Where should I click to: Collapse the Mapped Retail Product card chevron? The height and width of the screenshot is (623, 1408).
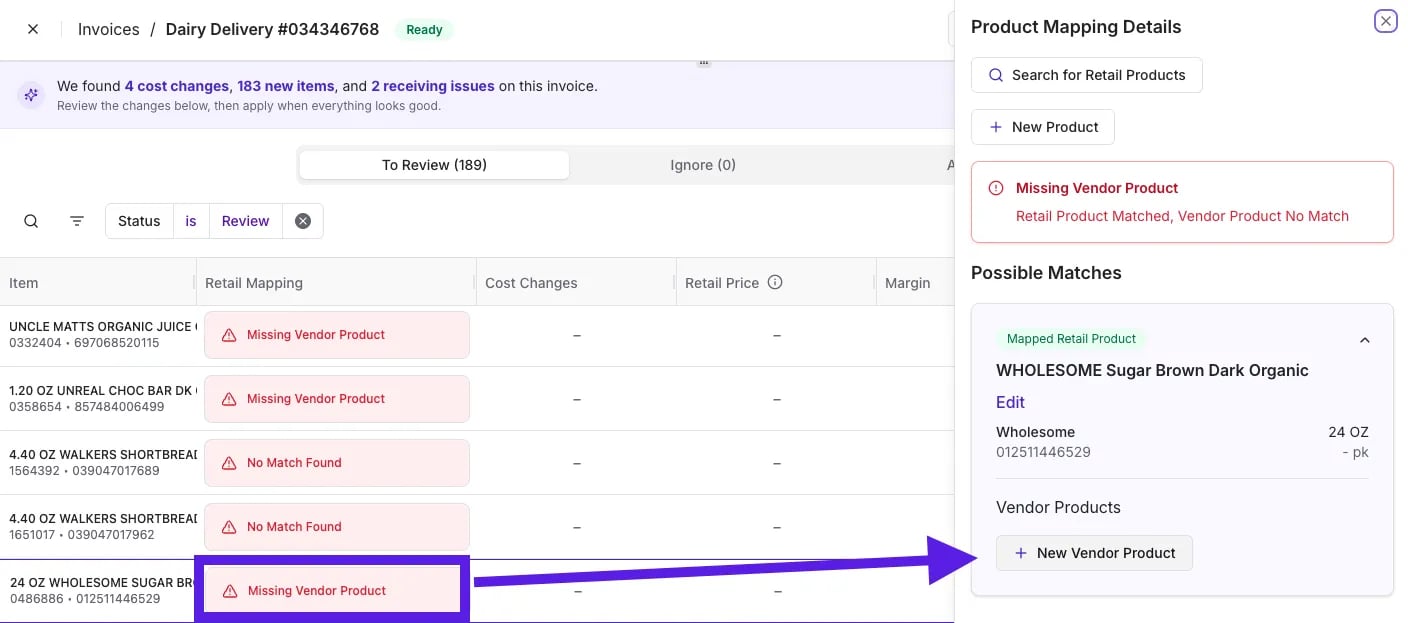coord(1365,340)
